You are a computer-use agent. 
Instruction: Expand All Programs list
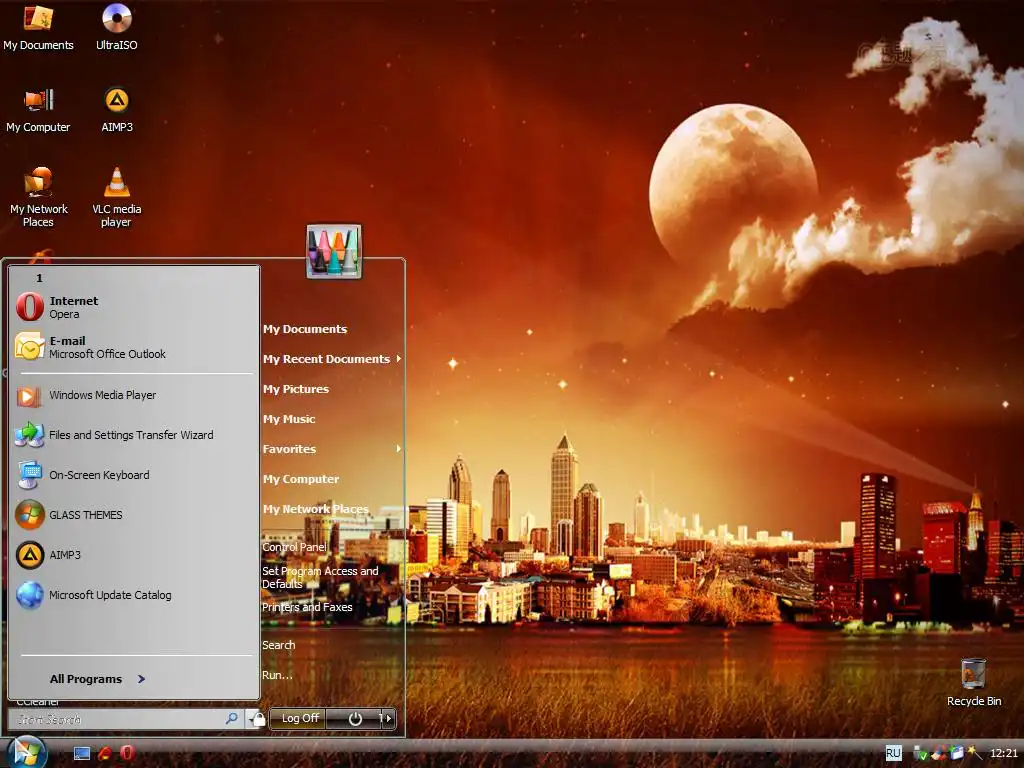(x=98, y=679)
